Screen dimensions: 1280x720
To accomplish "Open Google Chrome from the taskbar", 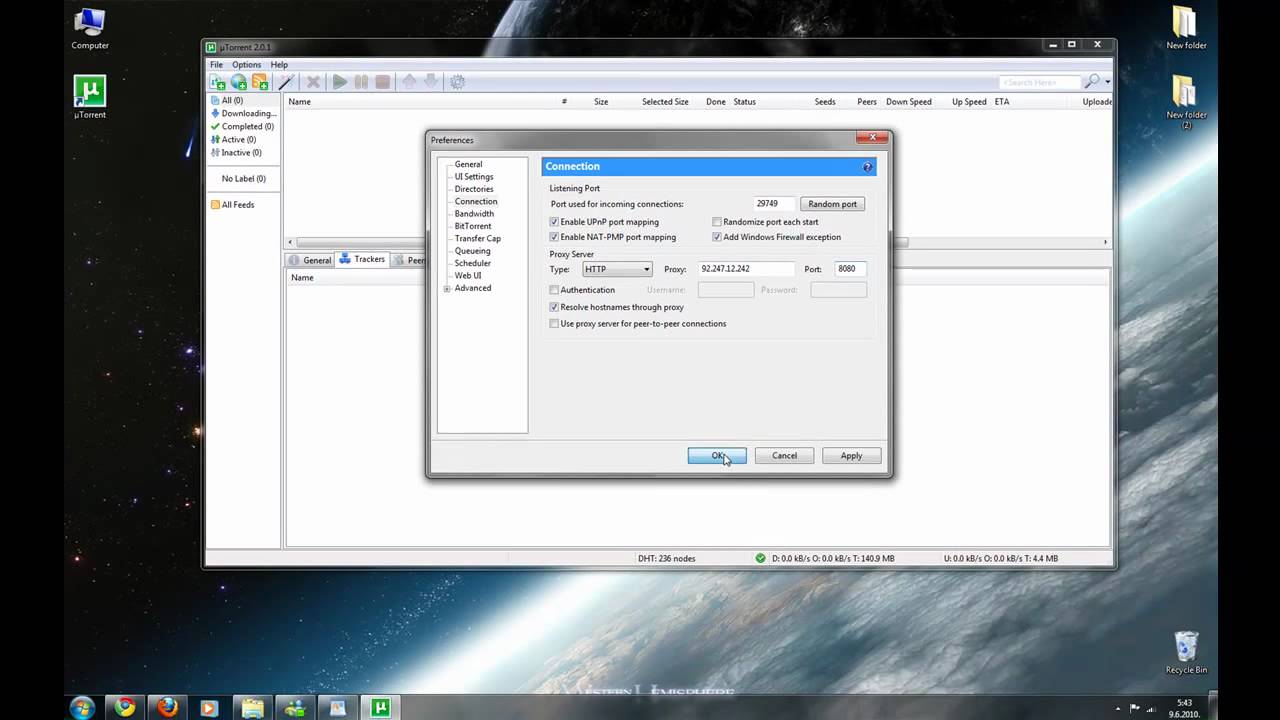I will click(x=125, y=708).
